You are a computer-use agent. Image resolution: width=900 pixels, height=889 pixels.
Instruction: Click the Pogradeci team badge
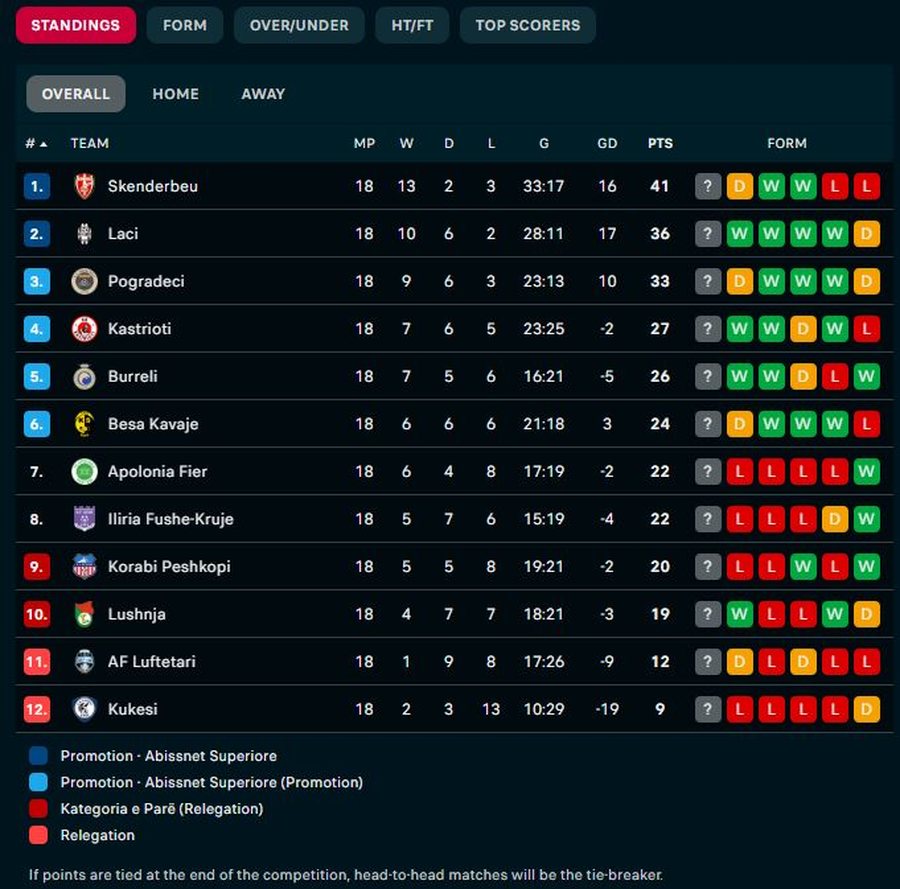[84, 281]
